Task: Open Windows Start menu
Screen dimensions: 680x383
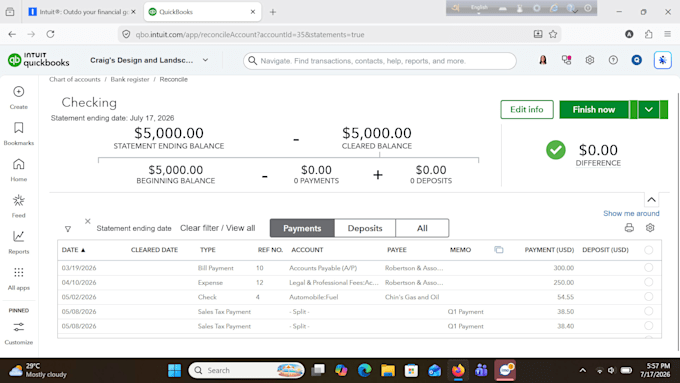Action: (174, 370)
